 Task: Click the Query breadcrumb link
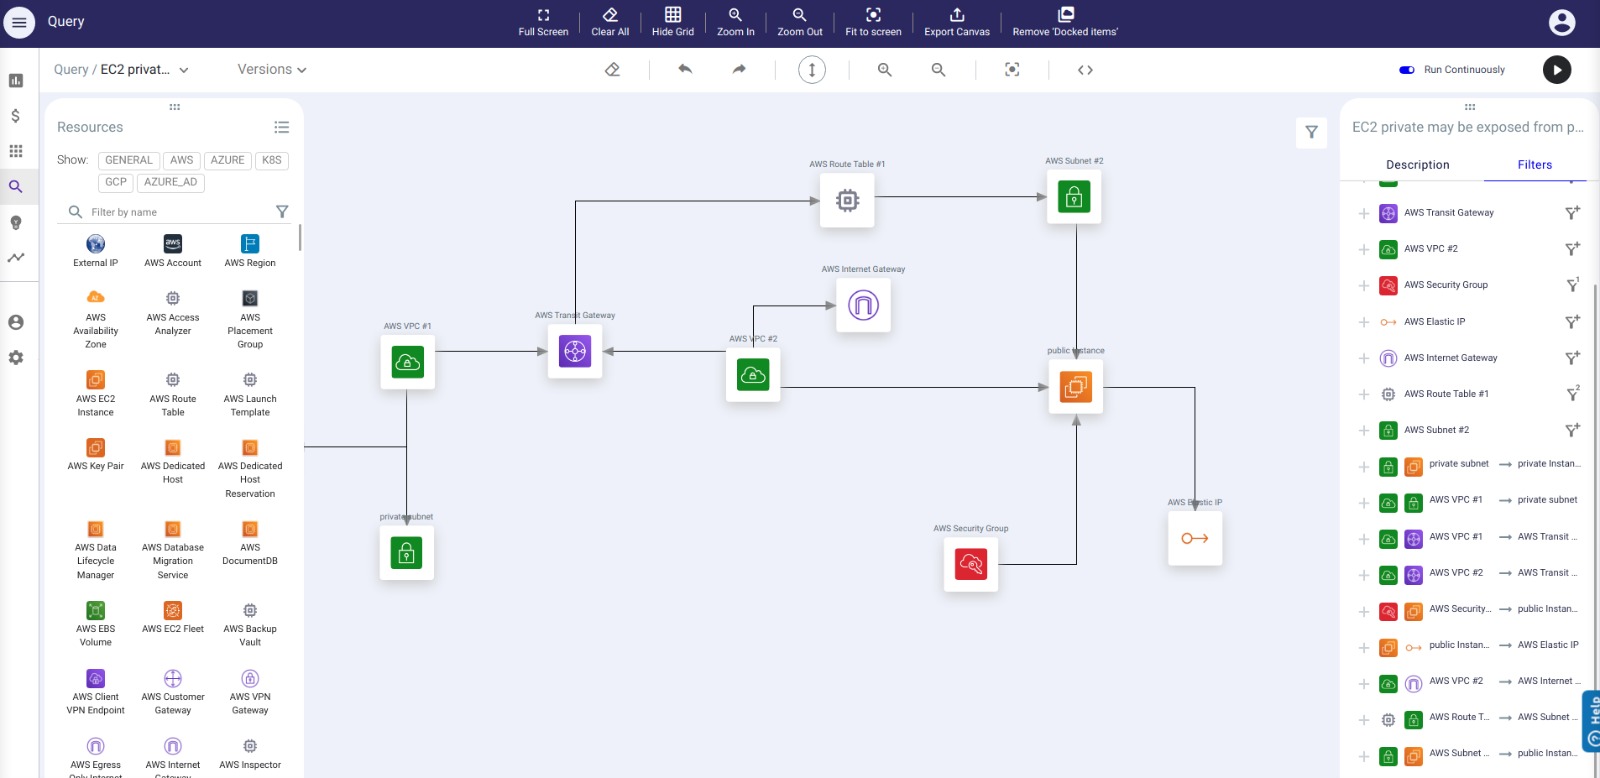click(x=71, y=70)
